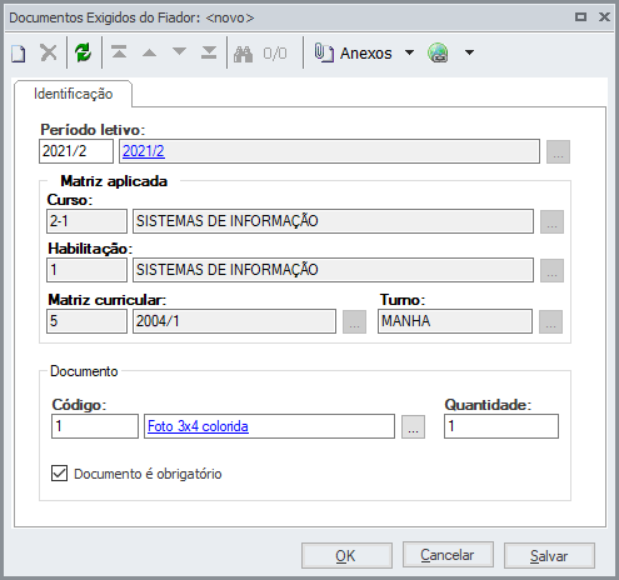The image size is (619, 580).
Task: Go to next record arrow
Action: [x=179, y=54]
